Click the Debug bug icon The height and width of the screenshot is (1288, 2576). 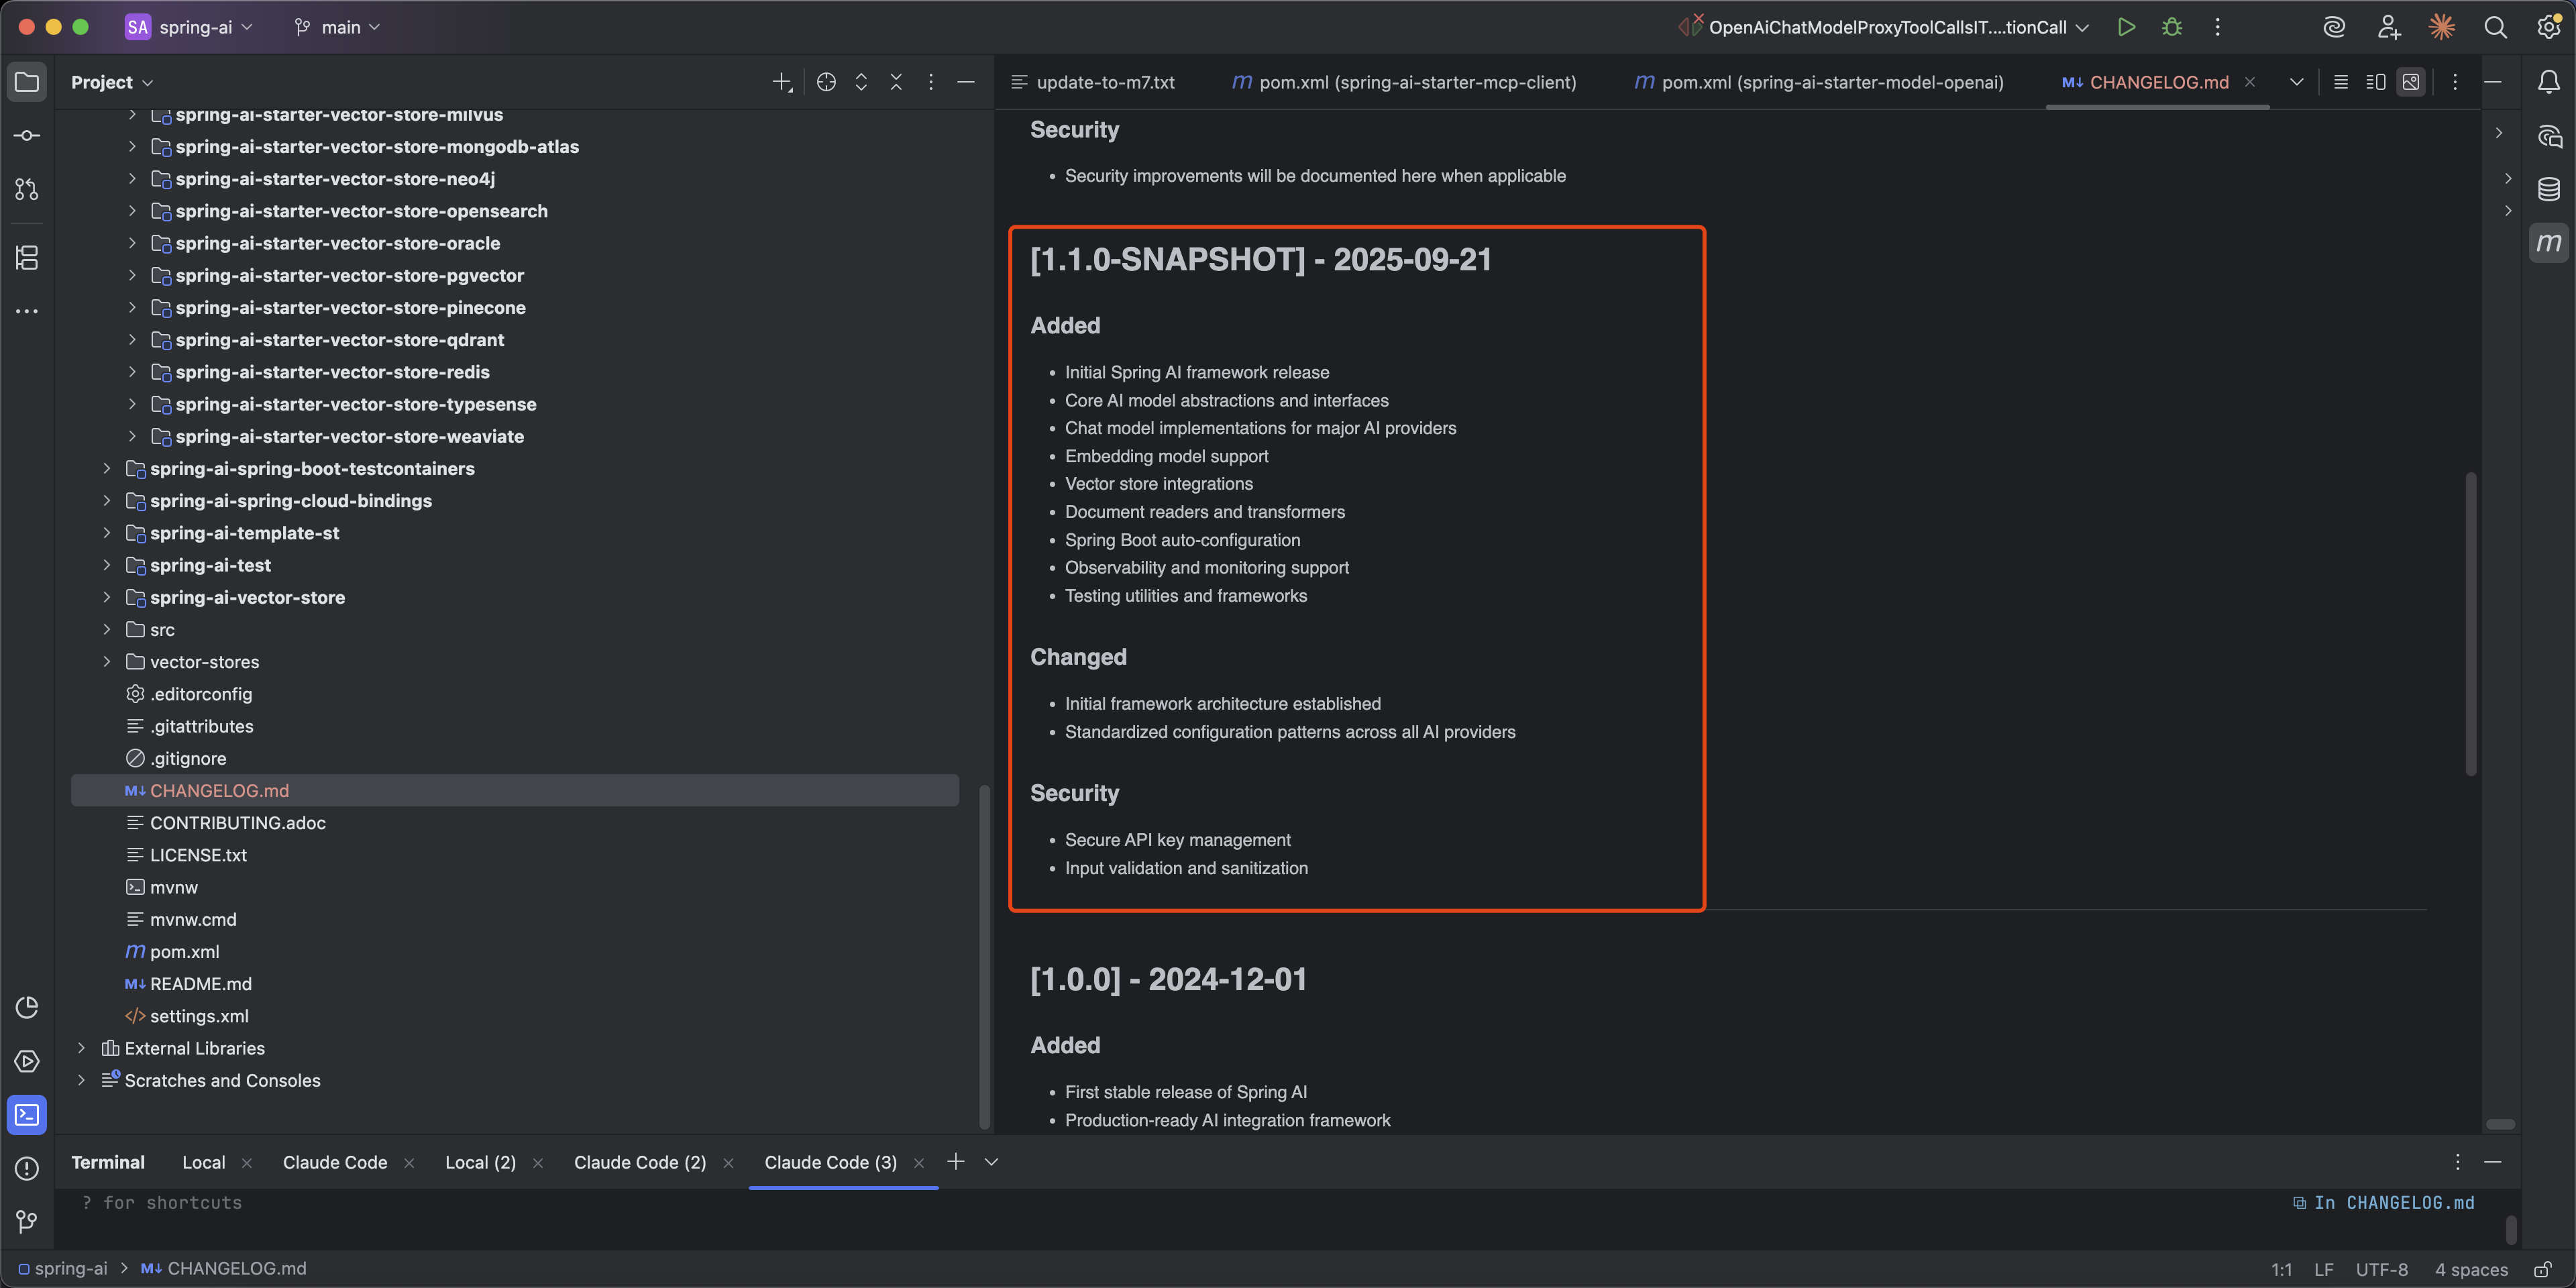tap(2171, 27)
